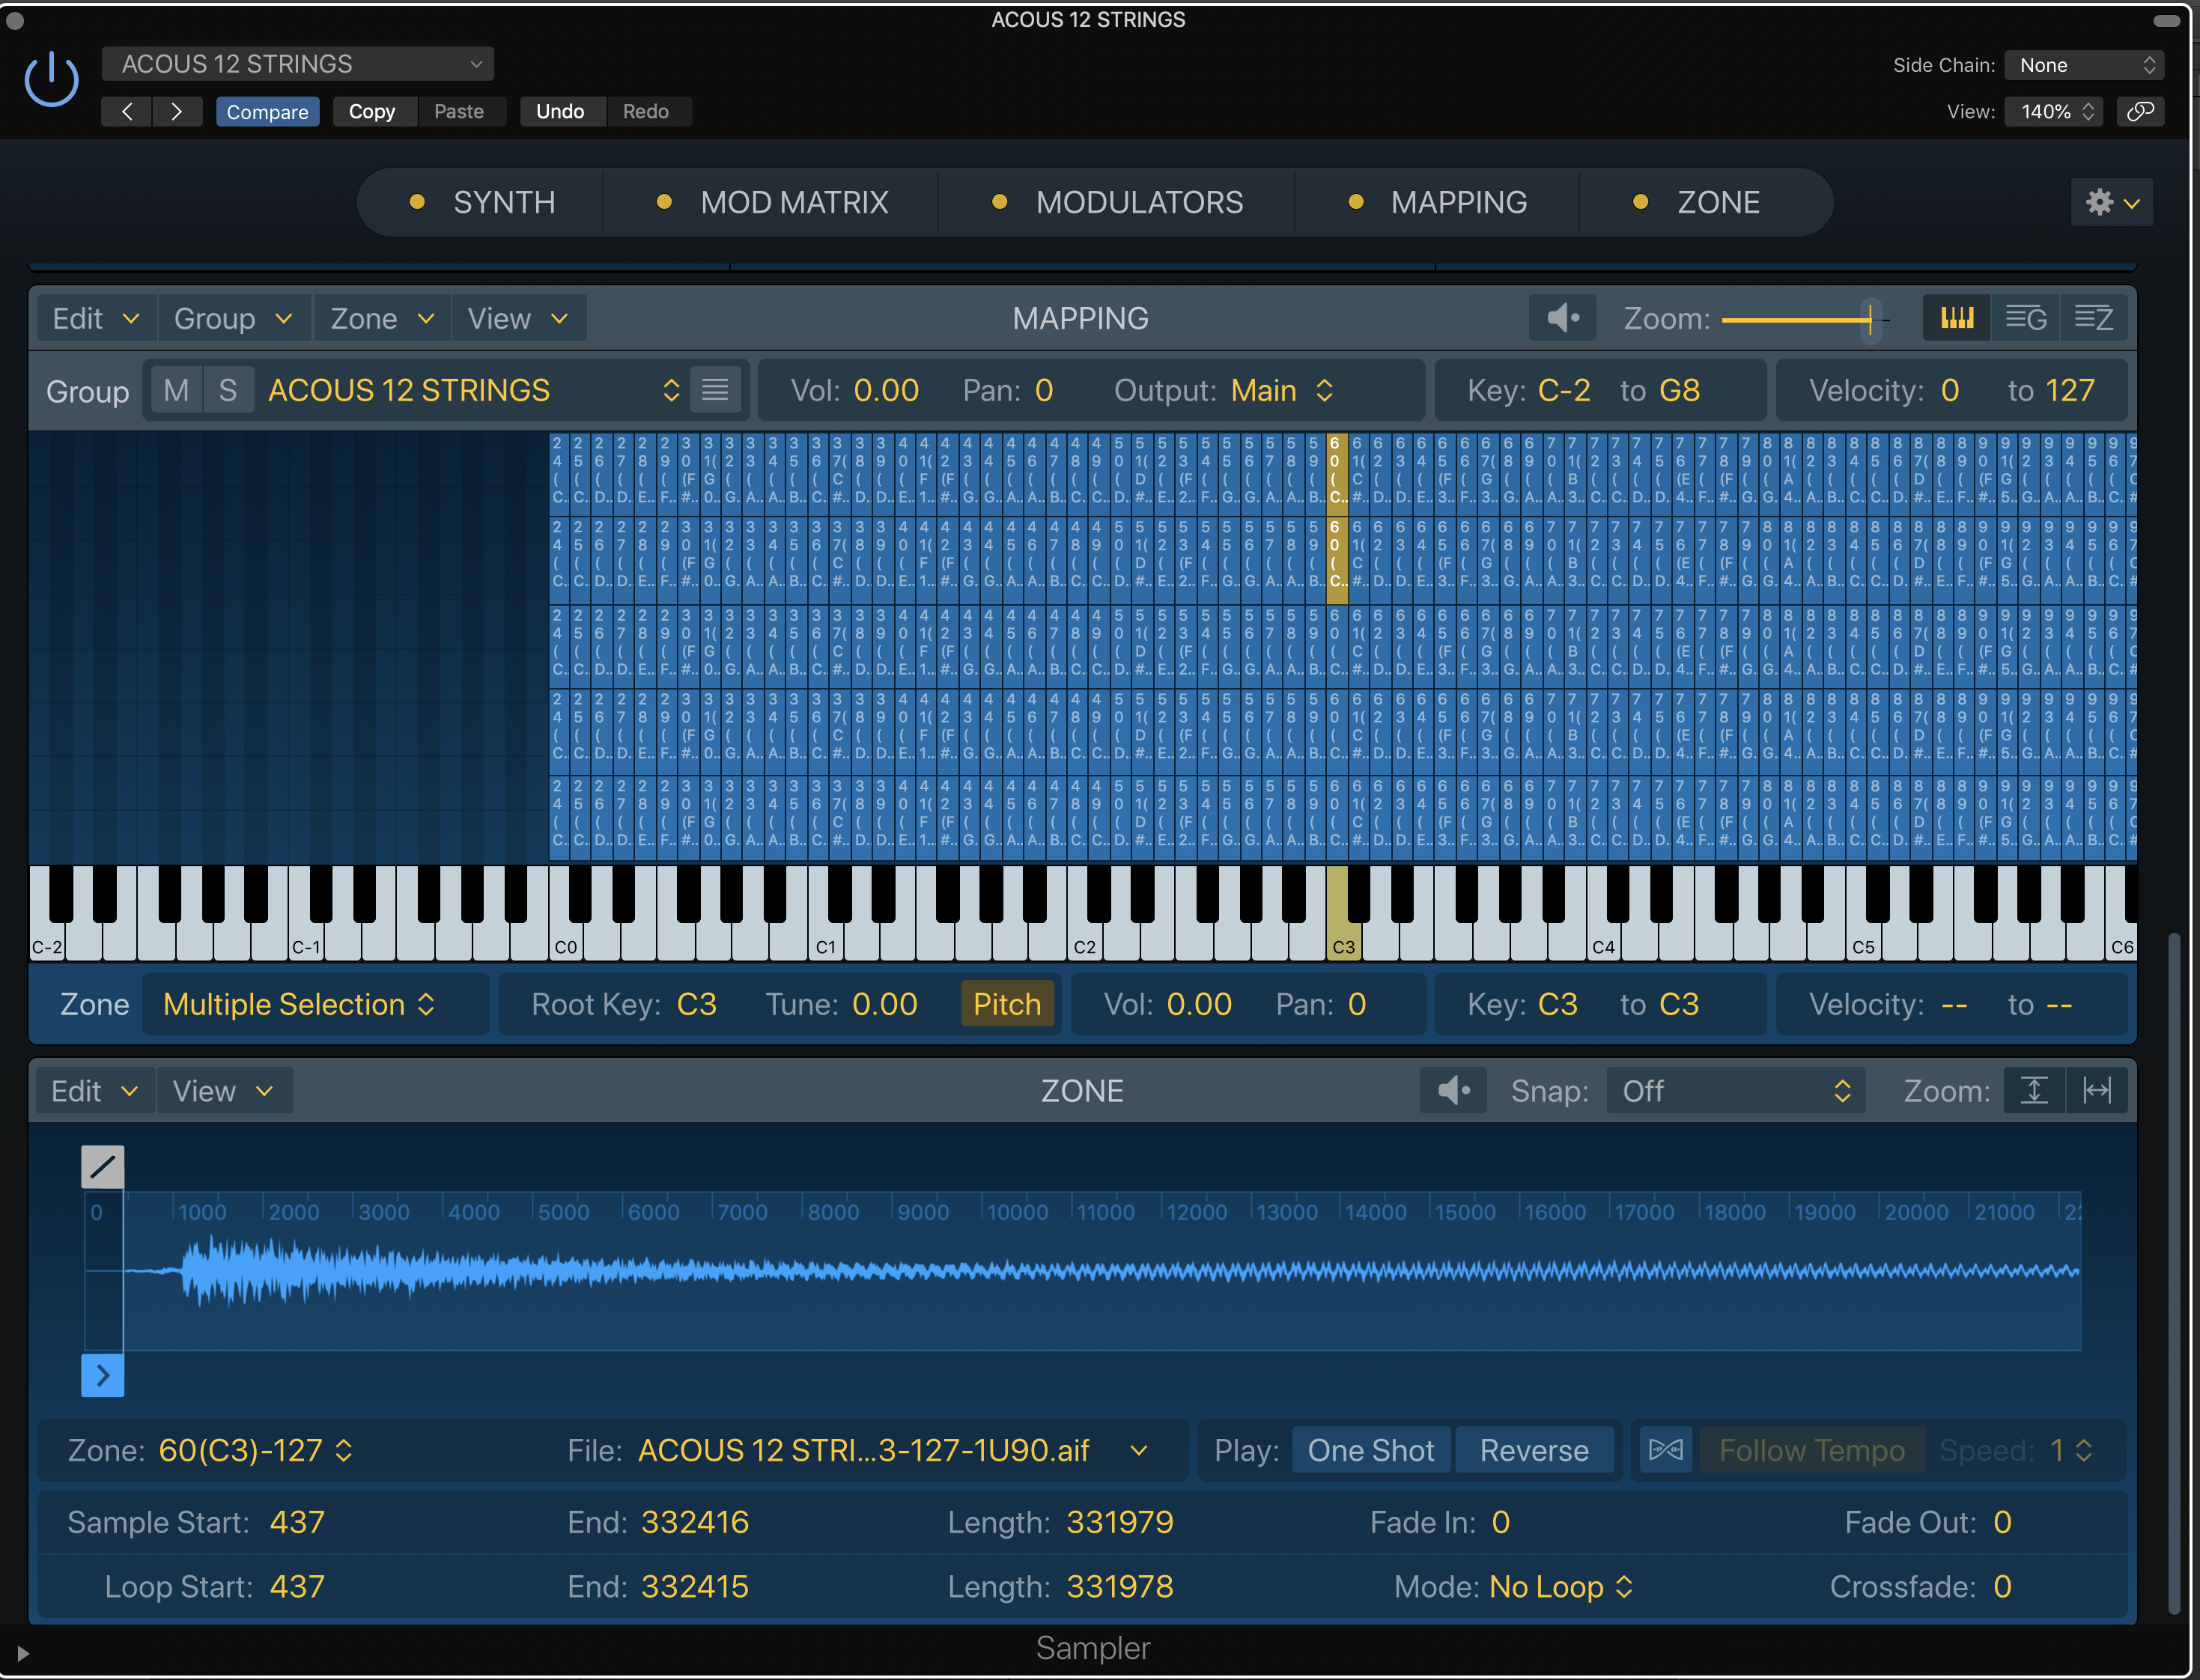
Task: Open the Zone pane View menu
Action: click(x=223, y=1090)
